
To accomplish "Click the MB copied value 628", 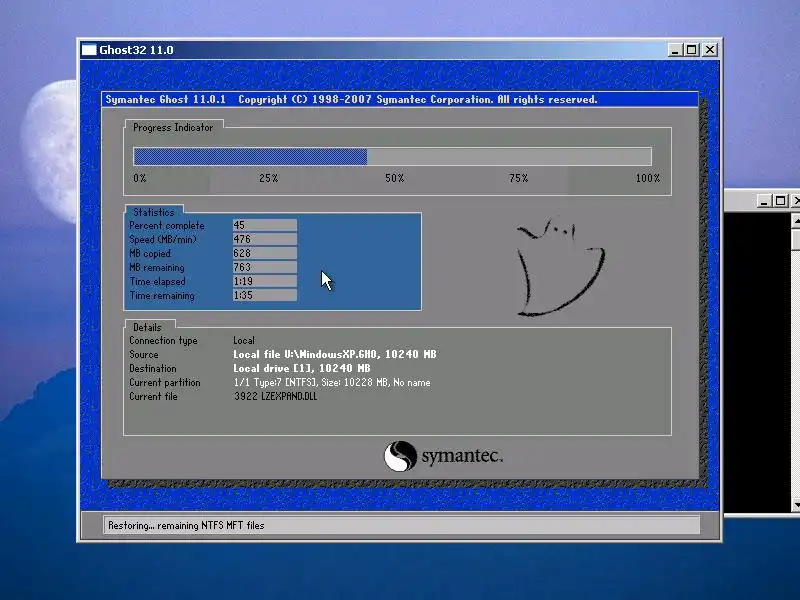I will (x=265, y=253).
